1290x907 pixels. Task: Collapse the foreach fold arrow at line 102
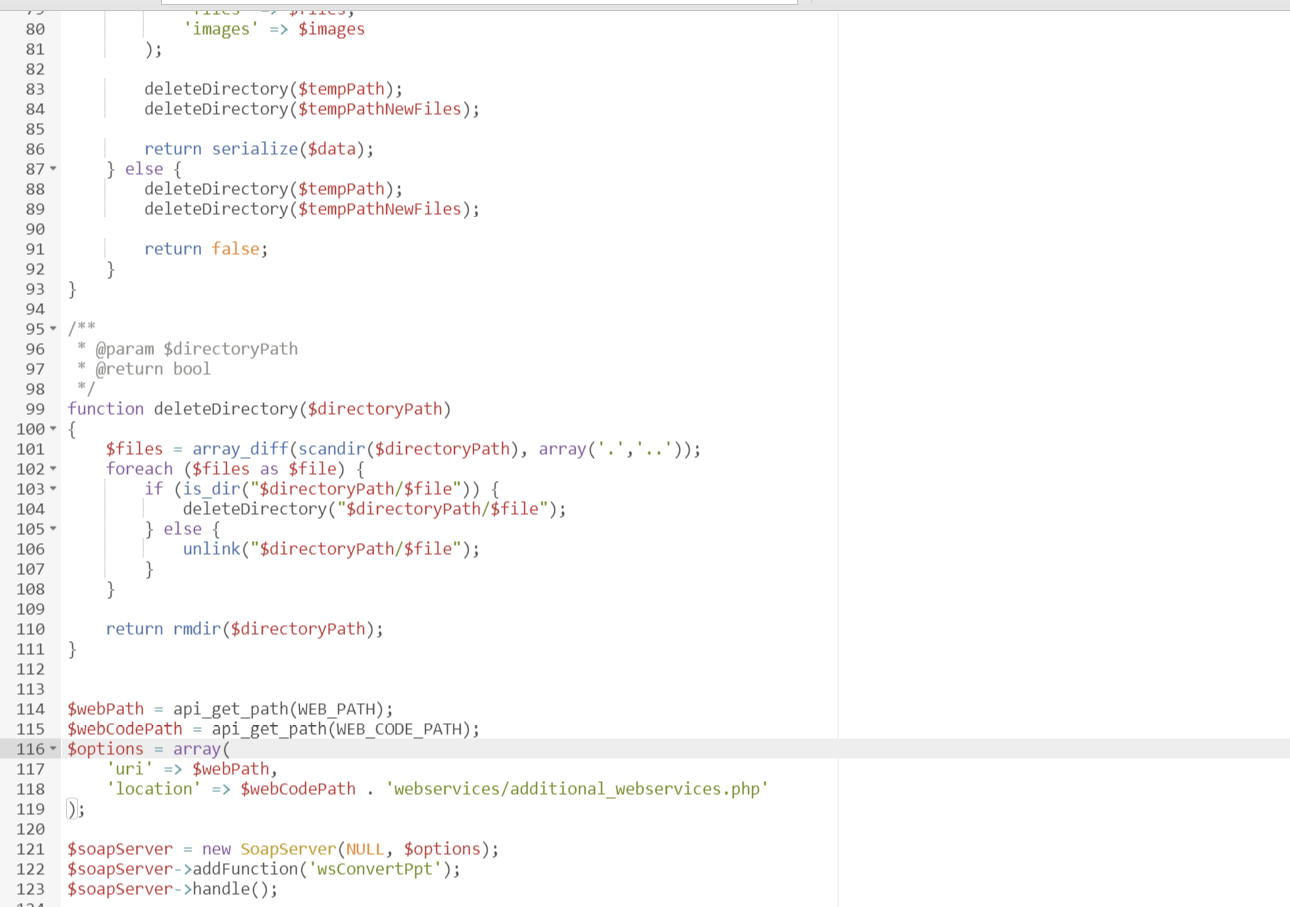coord(53,469)
